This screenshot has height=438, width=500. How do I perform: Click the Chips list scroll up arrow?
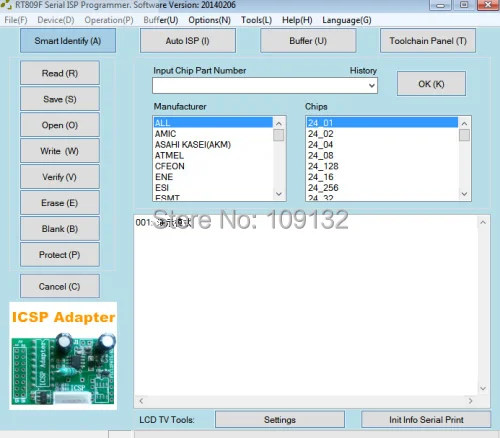(x=464, y=123)
